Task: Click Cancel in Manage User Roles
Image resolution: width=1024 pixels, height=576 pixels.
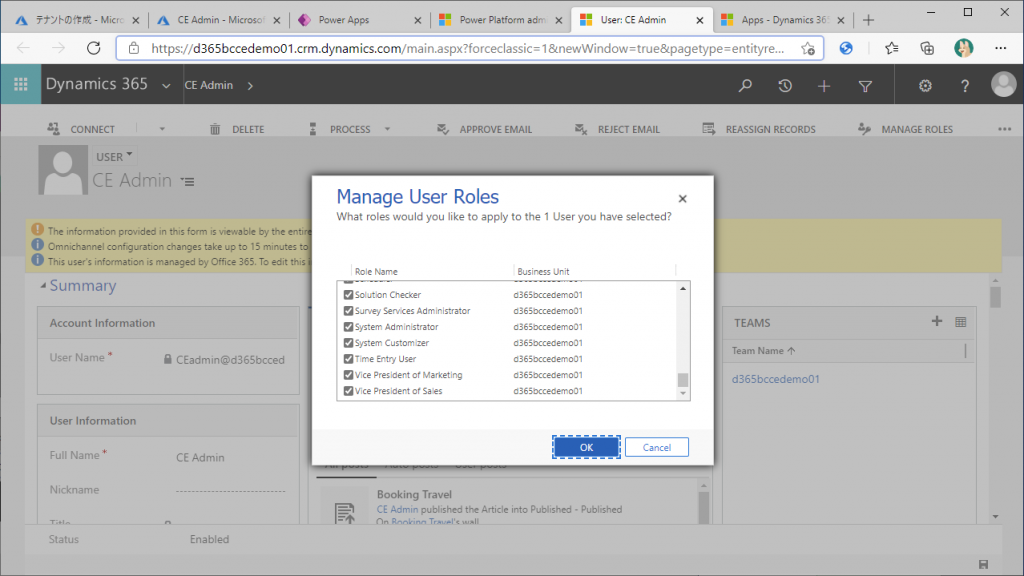Action: (656, 447)
